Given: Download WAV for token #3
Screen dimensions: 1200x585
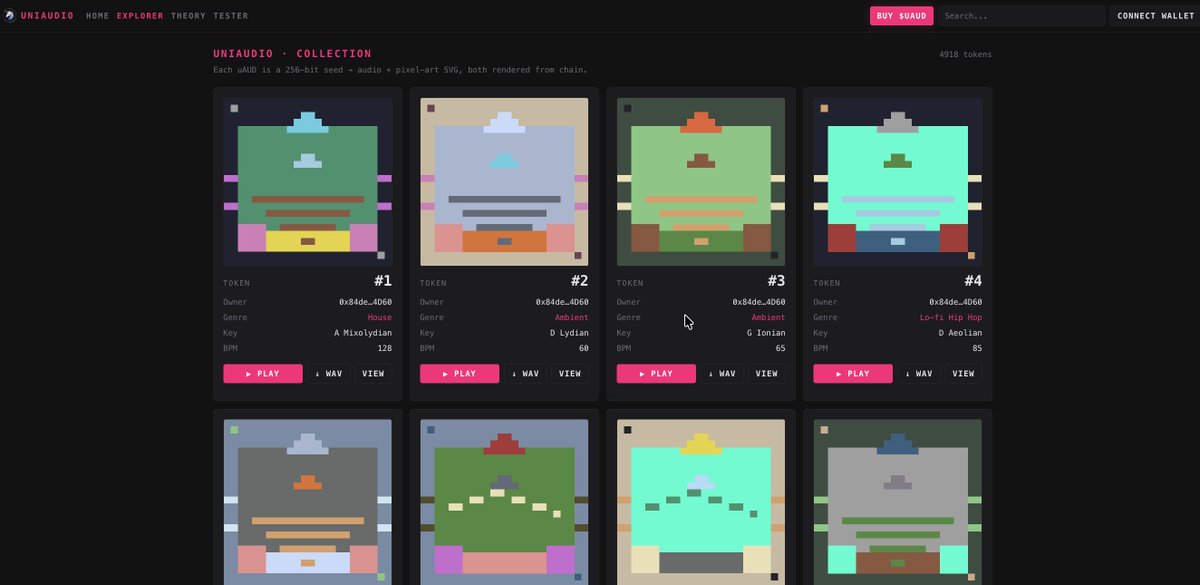Looking at the screenshot, I should (x=722, y=373).
